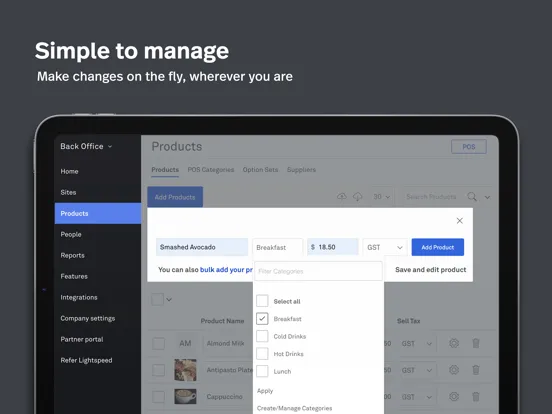
Task: Delete the Cappuccino product
Action: pyautogui.click(x=476, y=396)
